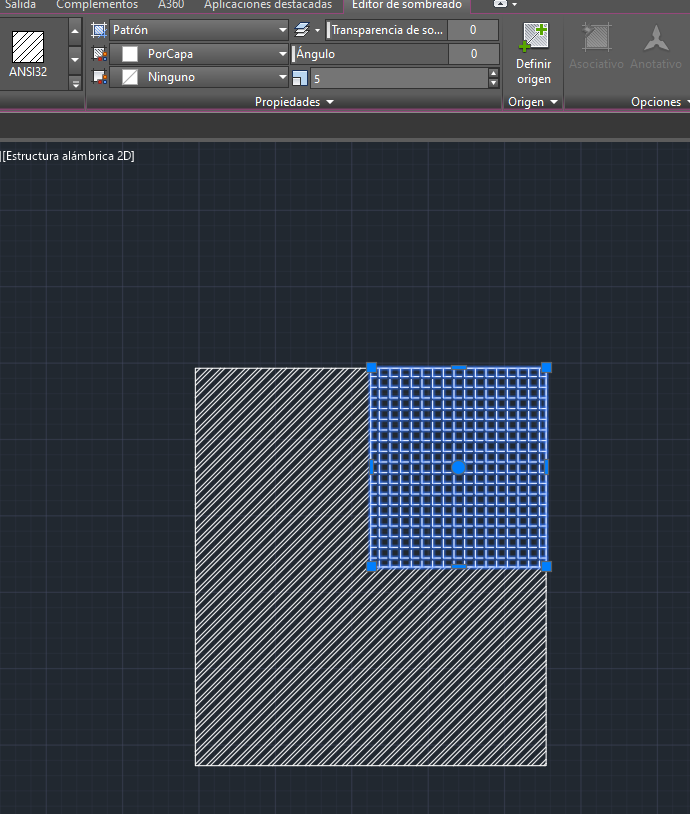Screen dimensions: 690x814
Task: Switch to the A360 tab
Action: 171,5
